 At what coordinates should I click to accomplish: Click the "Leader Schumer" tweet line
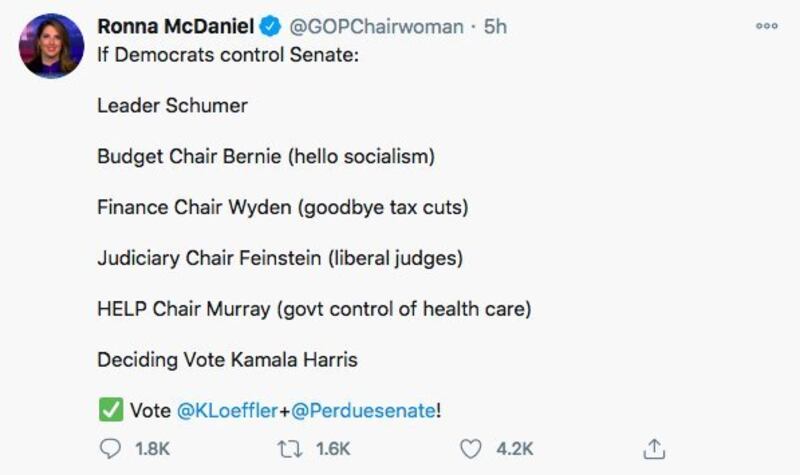[172, 105]
